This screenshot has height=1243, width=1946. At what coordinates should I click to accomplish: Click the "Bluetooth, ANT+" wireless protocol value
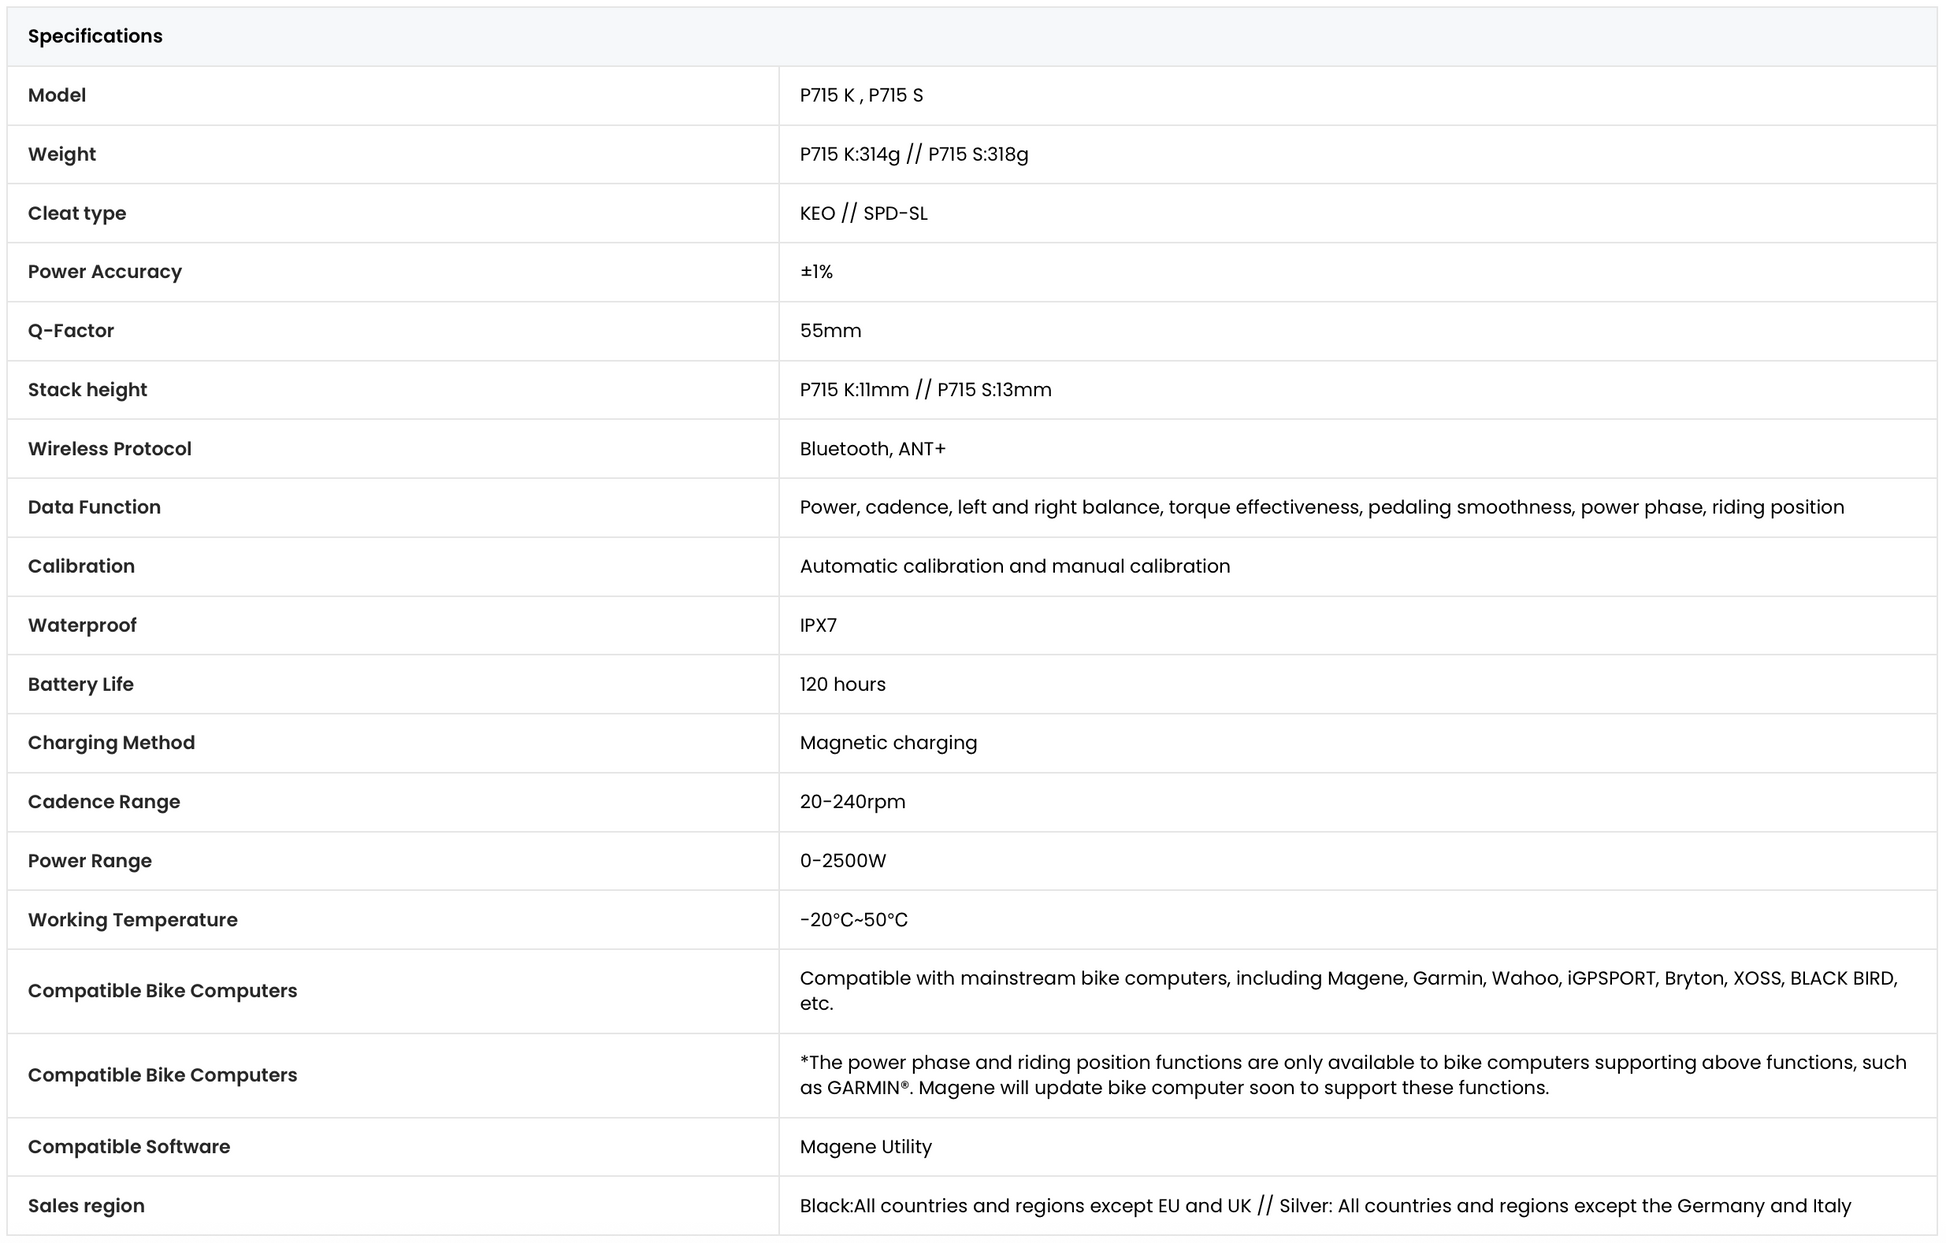[x=872, y=449]
